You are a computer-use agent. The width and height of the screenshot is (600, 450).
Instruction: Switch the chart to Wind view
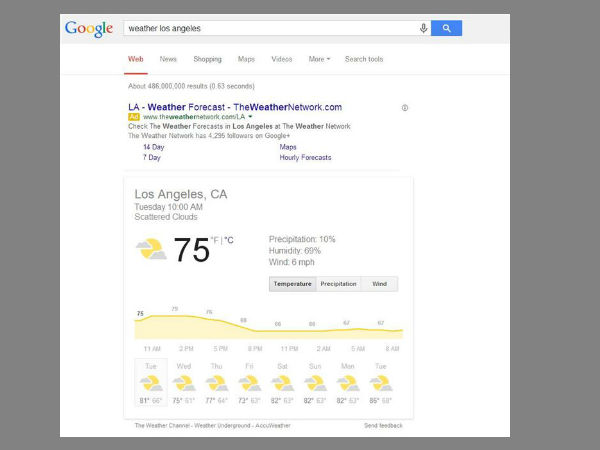[x=379, y=284]
